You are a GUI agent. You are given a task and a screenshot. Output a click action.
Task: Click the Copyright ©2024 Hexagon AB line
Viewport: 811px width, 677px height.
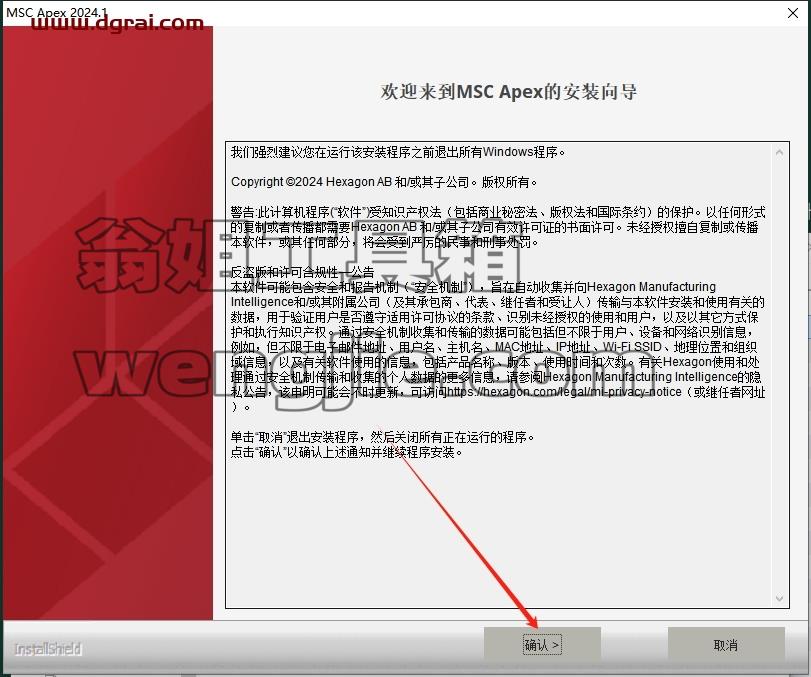pos(384,182)
